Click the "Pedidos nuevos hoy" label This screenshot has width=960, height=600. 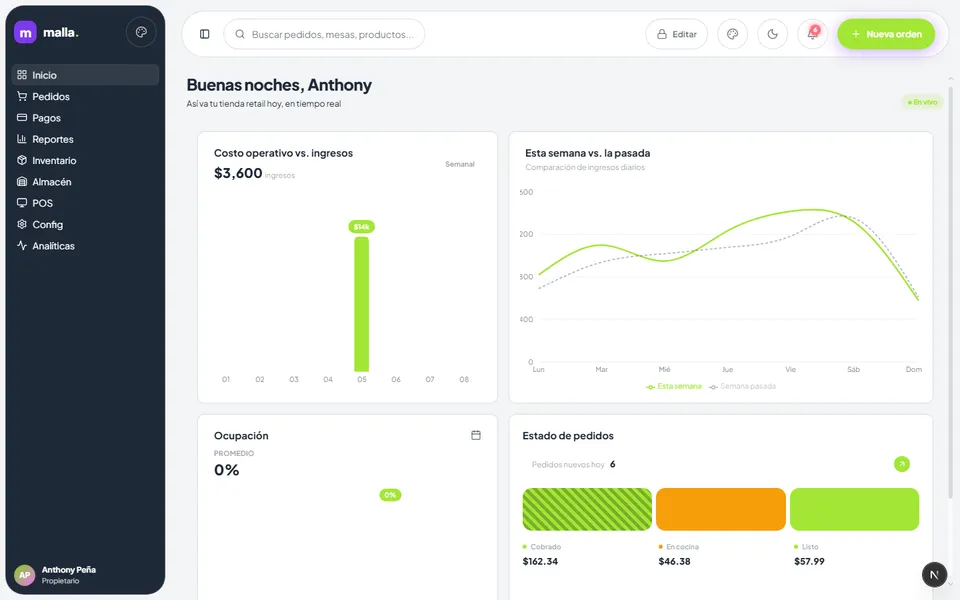click(568, 465)
